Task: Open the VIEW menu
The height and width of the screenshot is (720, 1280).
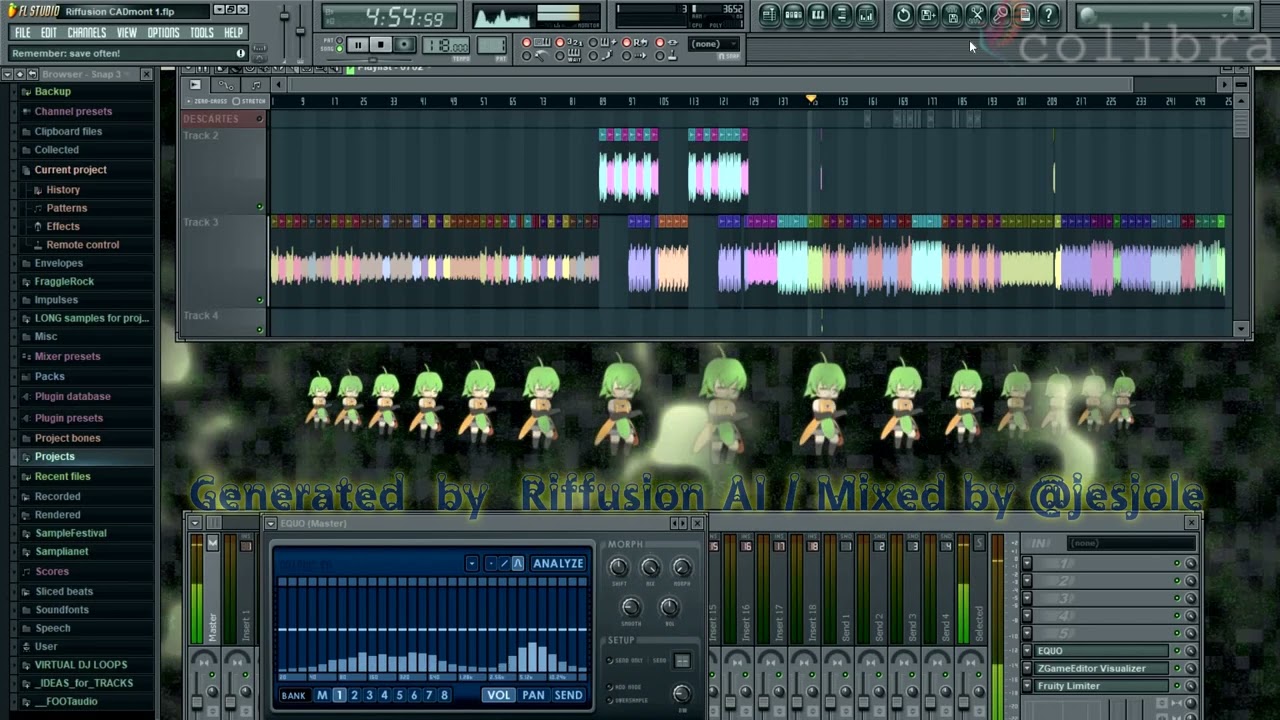Action: pos(126,32)
